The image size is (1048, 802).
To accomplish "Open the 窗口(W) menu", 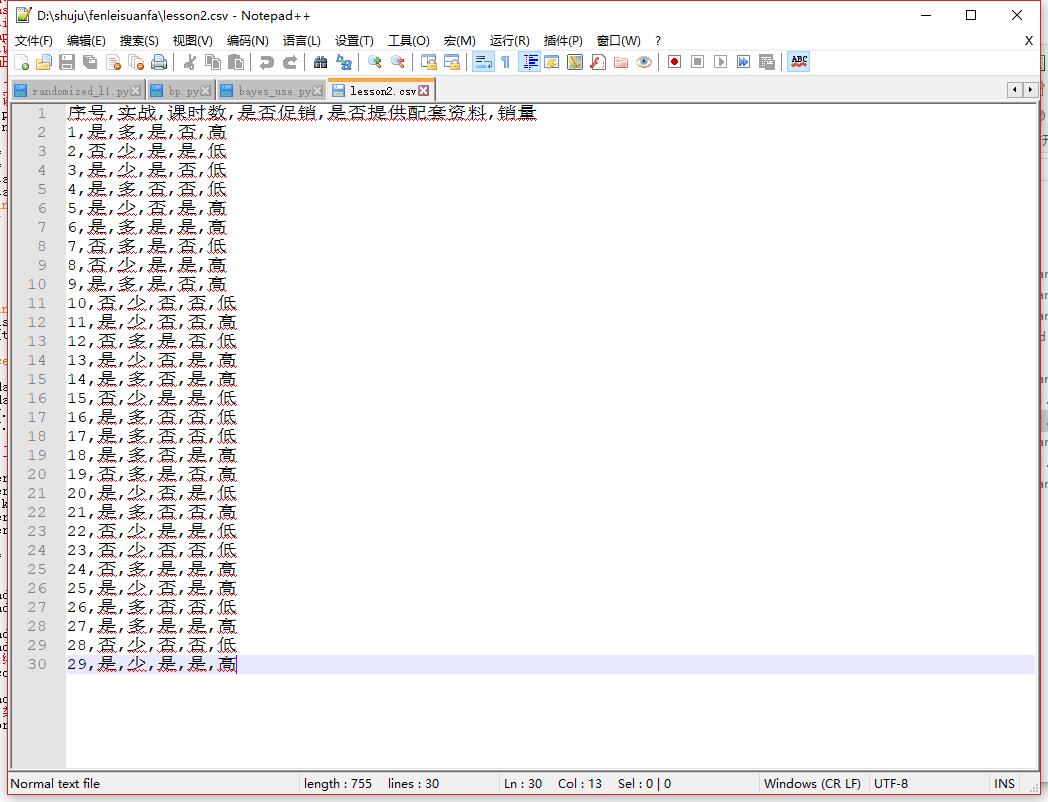I will coord(618,41).
